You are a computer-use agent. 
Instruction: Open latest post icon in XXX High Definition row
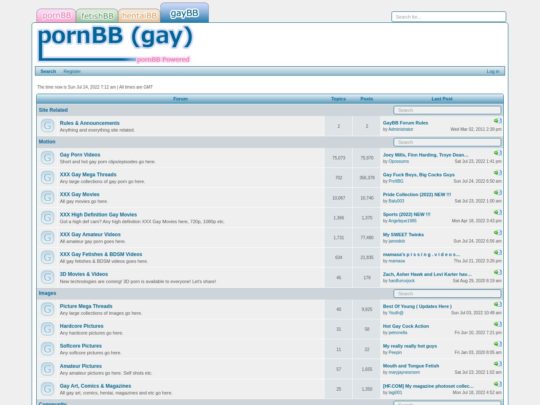[498, 212]
